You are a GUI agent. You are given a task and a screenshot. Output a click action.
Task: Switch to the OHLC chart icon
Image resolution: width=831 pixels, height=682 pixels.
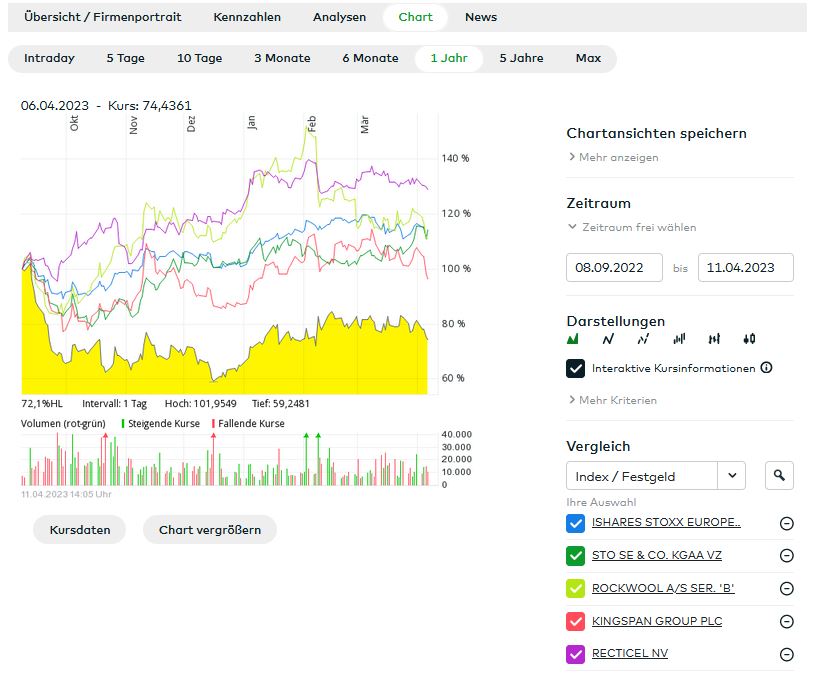click(x=714, y=339)
